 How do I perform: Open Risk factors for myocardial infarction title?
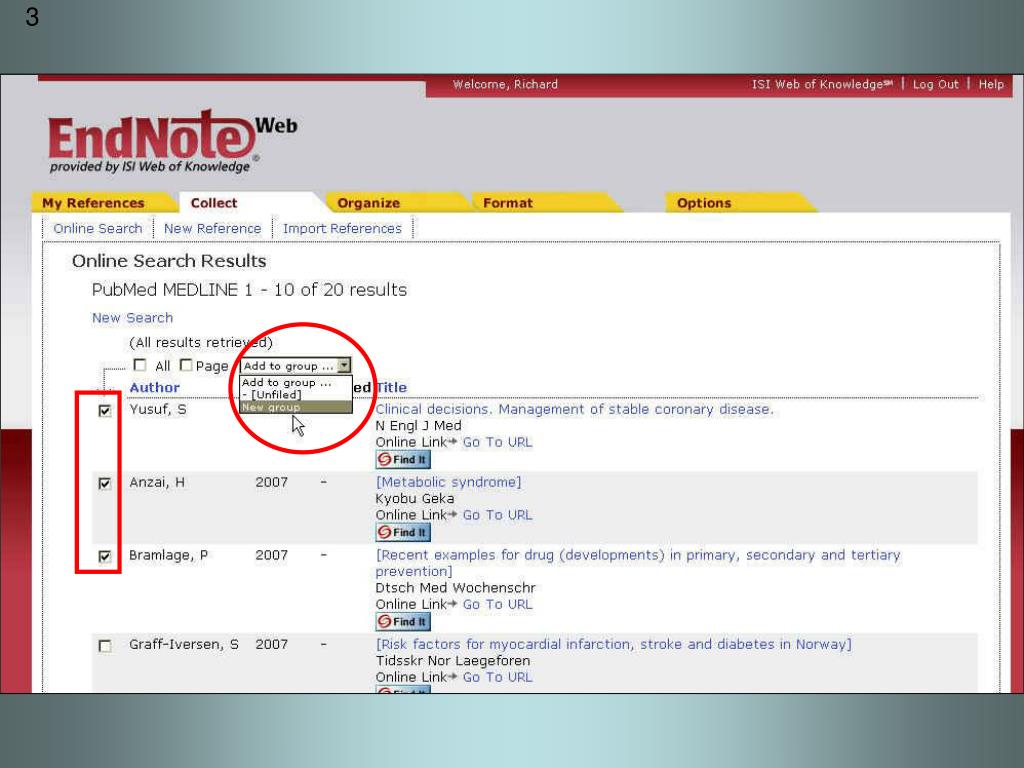613,645
